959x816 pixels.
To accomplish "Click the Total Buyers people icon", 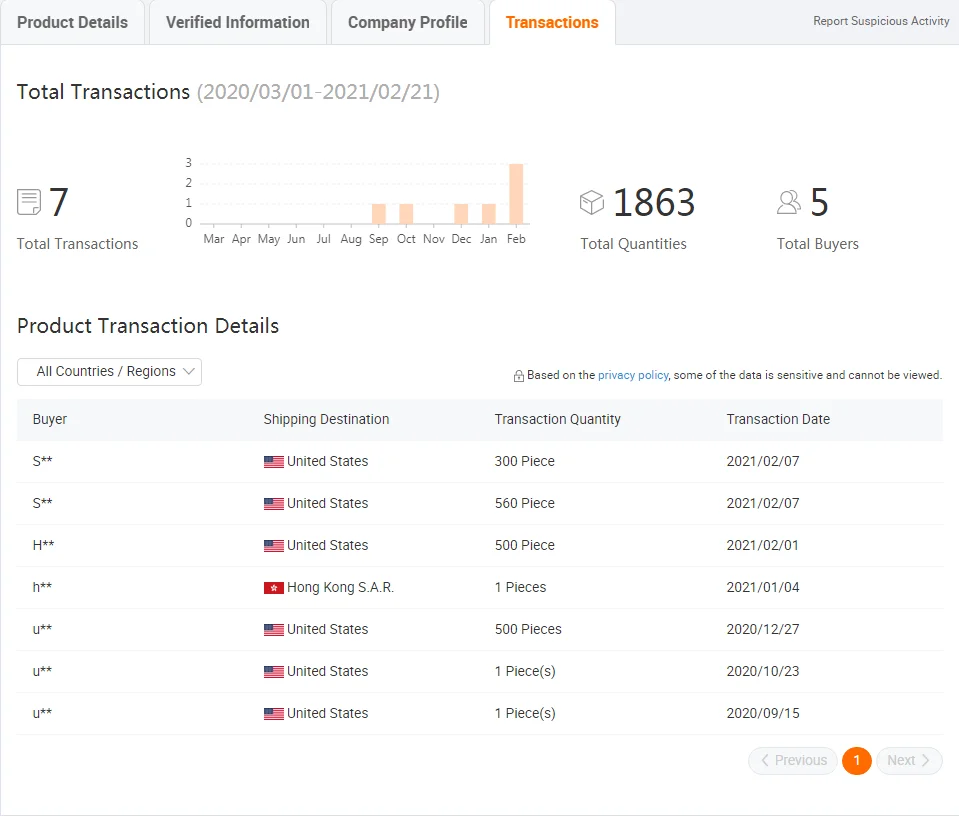I will (x=789, y=203).
